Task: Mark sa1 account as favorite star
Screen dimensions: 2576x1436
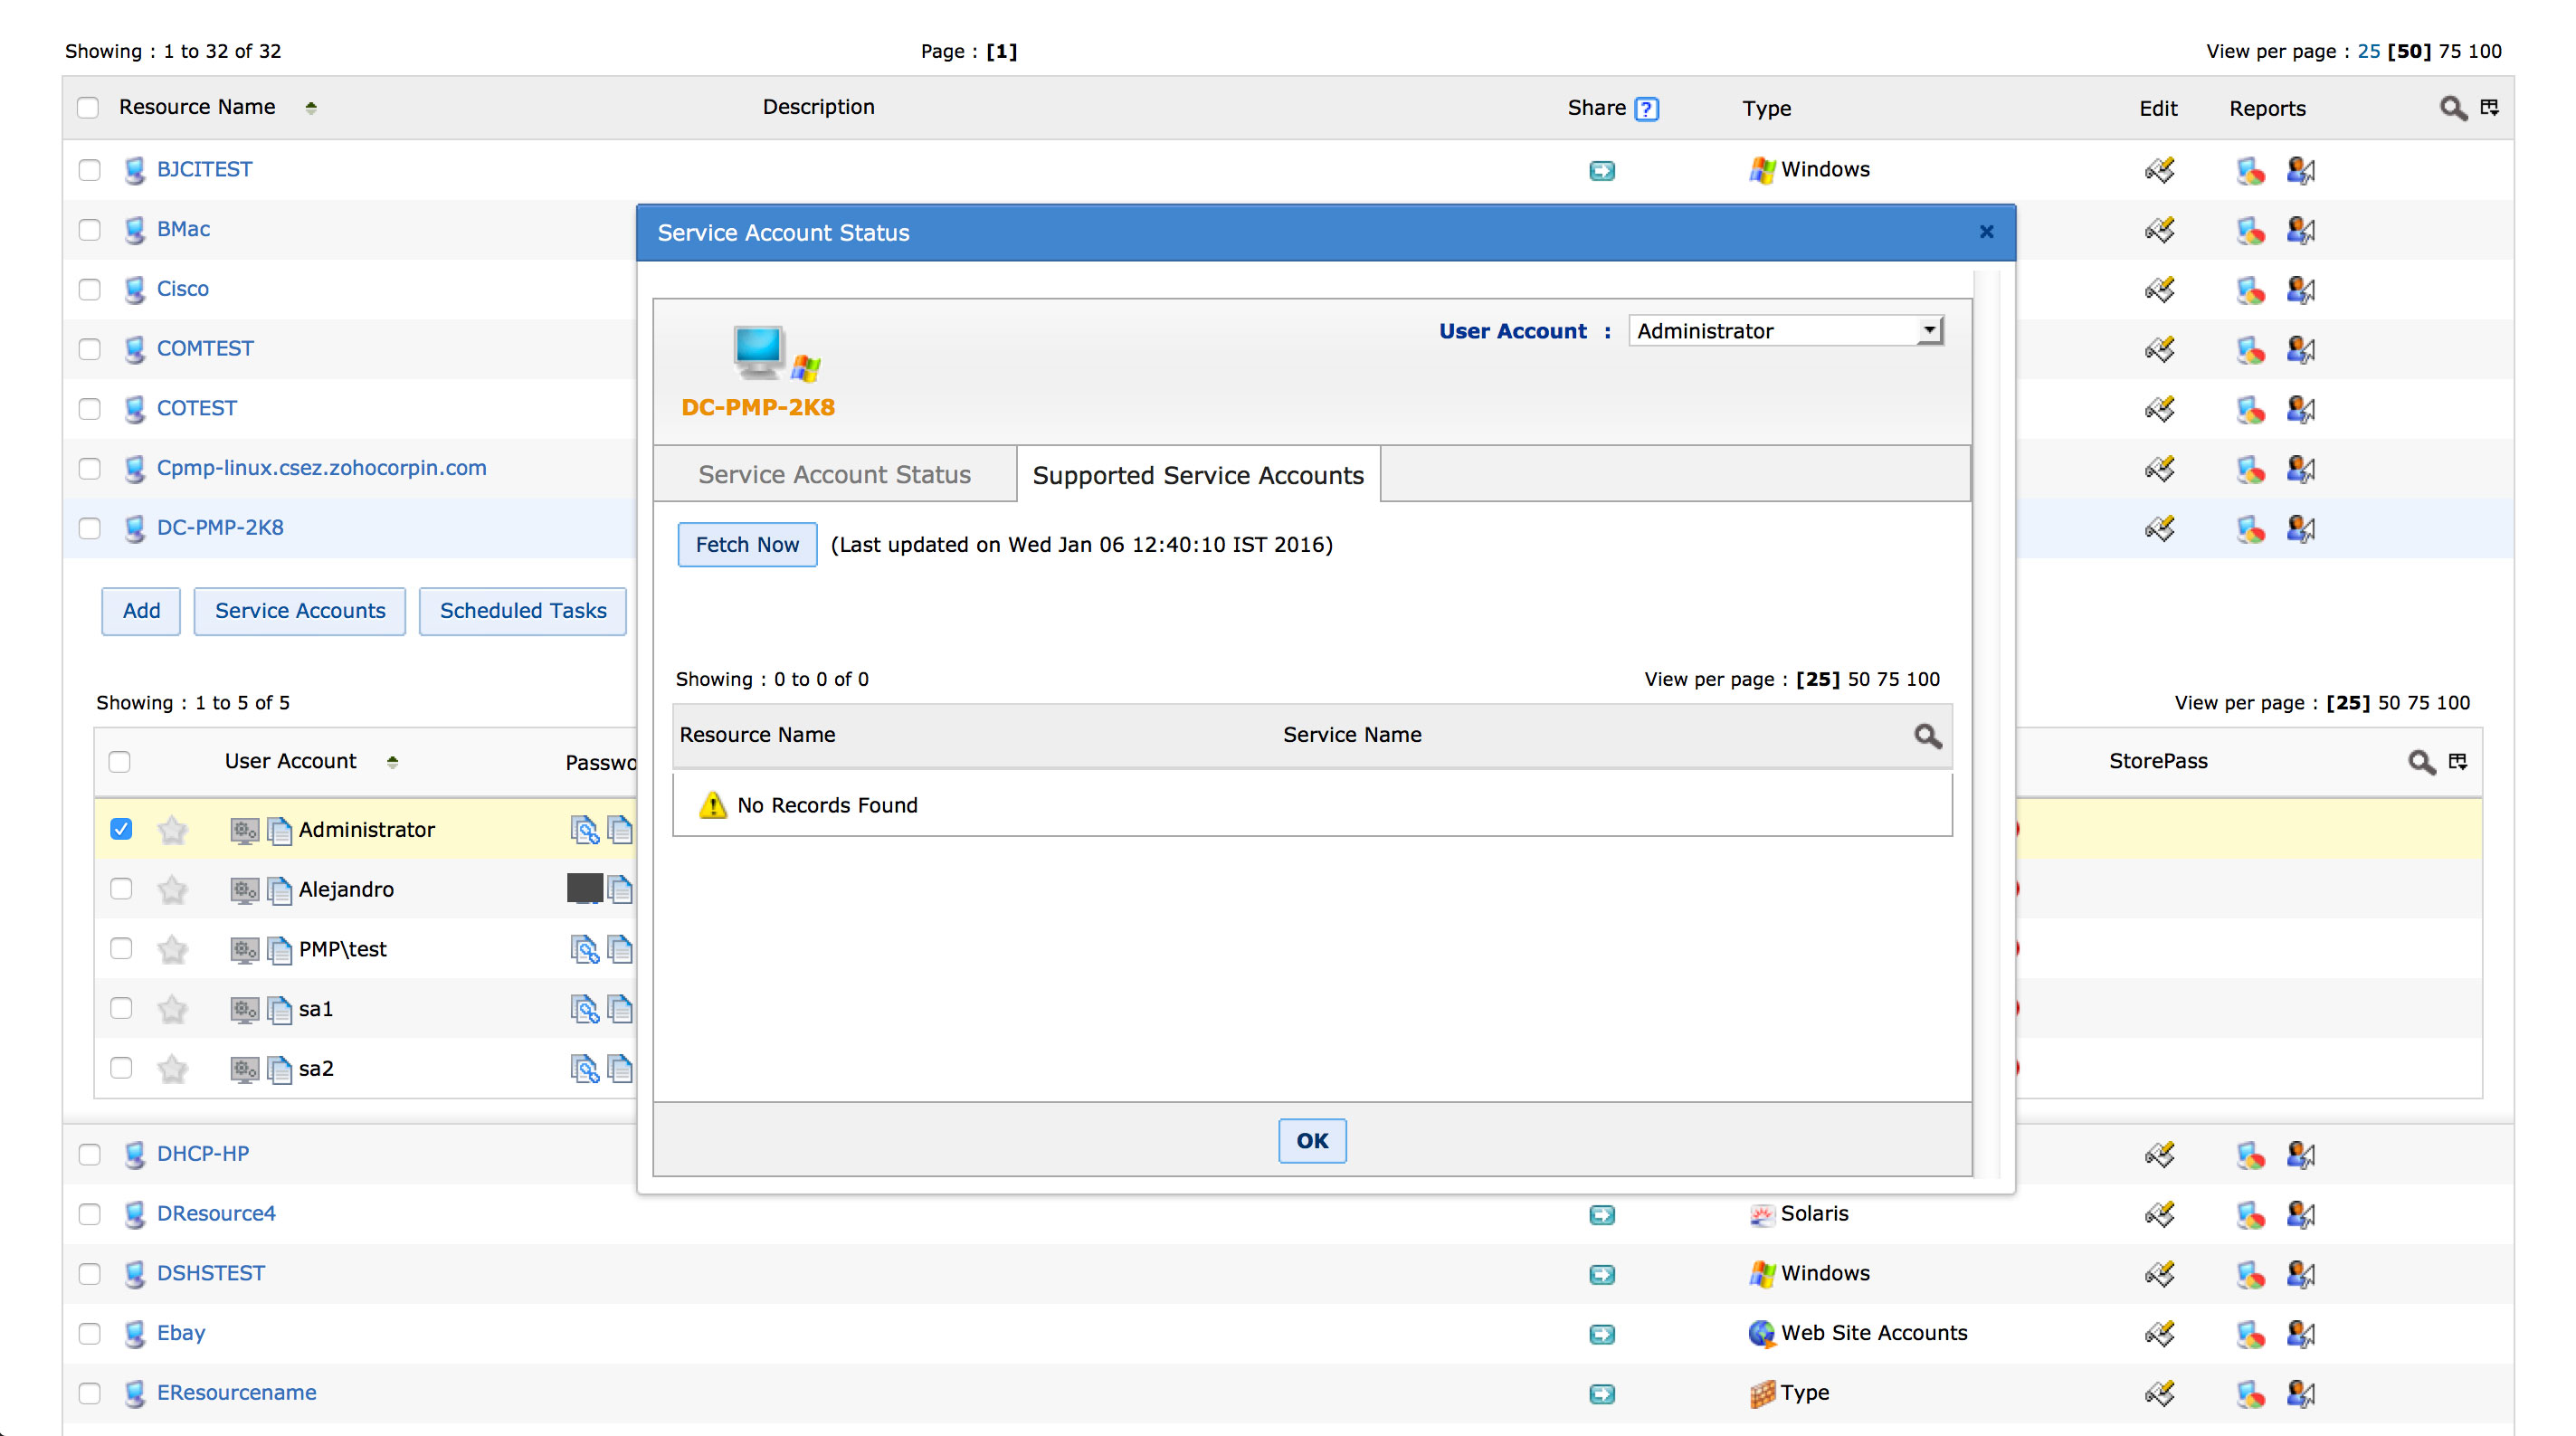Action: (173, 1009)
